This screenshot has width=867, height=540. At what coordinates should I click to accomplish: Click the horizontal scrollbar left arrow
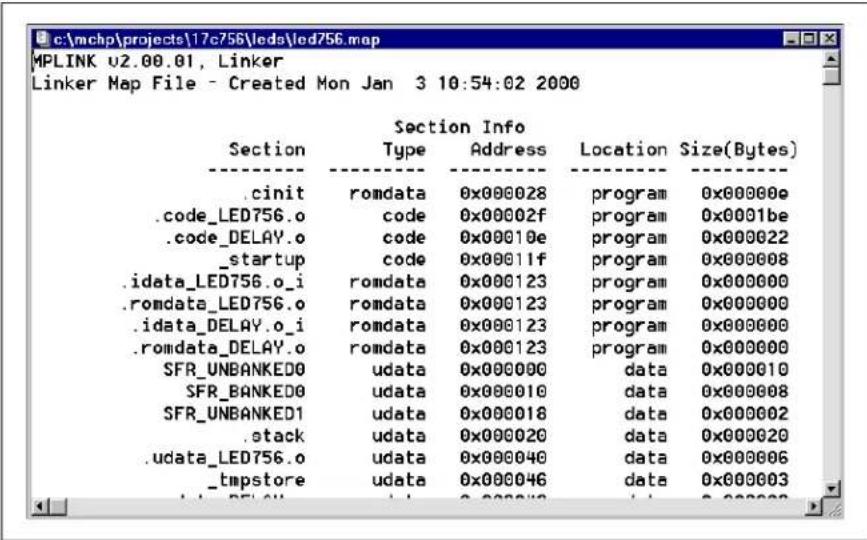click(40, 506)
